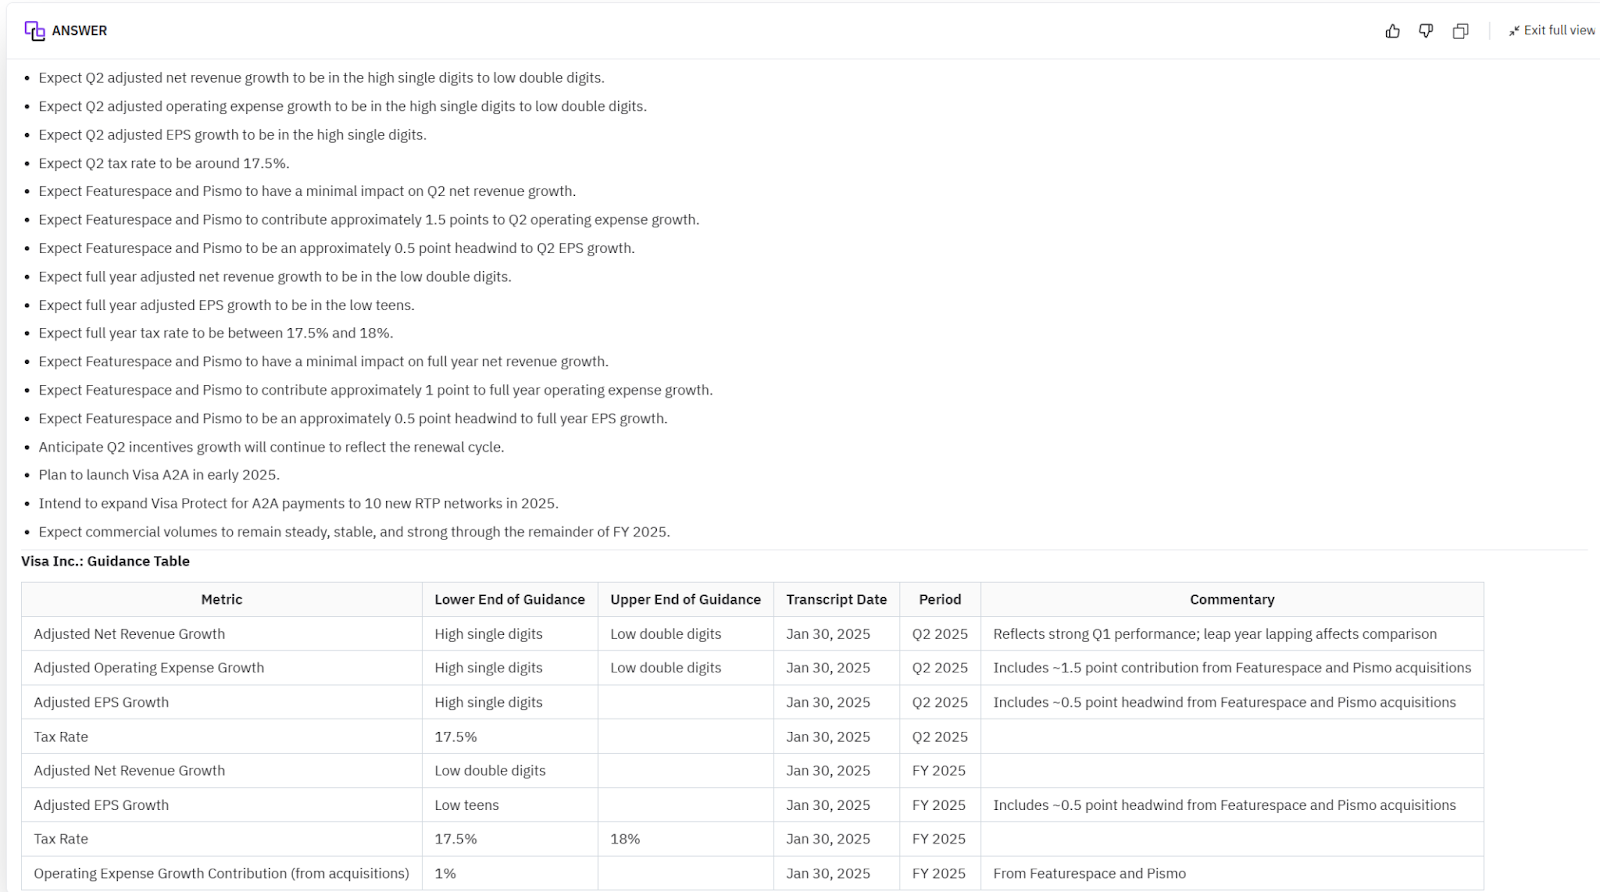
Task: Select the Period column header
Action: [x=940, y=600]
